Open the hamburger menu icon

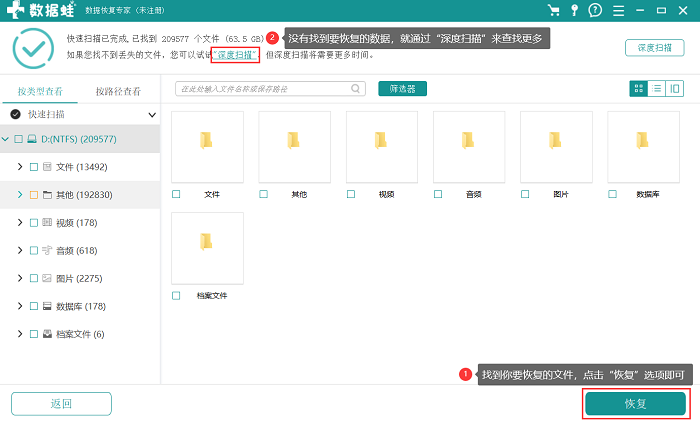click(x=618, y=11)
